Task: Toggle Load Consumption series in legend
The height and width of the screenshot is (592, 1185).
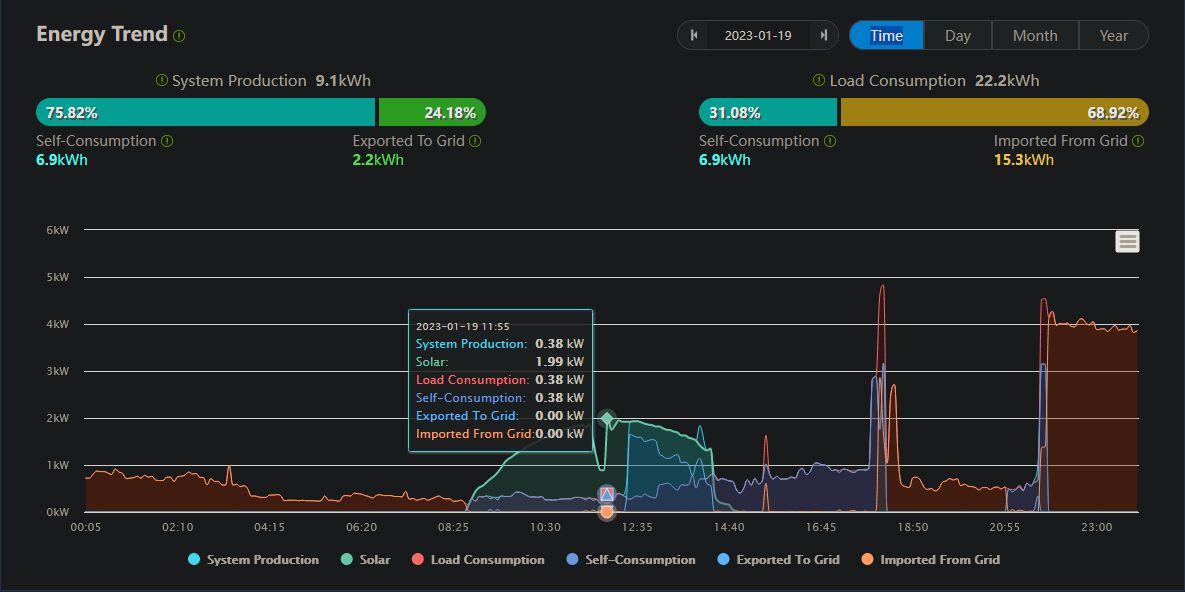Action: pyautogui.click(x=478, y=560)
